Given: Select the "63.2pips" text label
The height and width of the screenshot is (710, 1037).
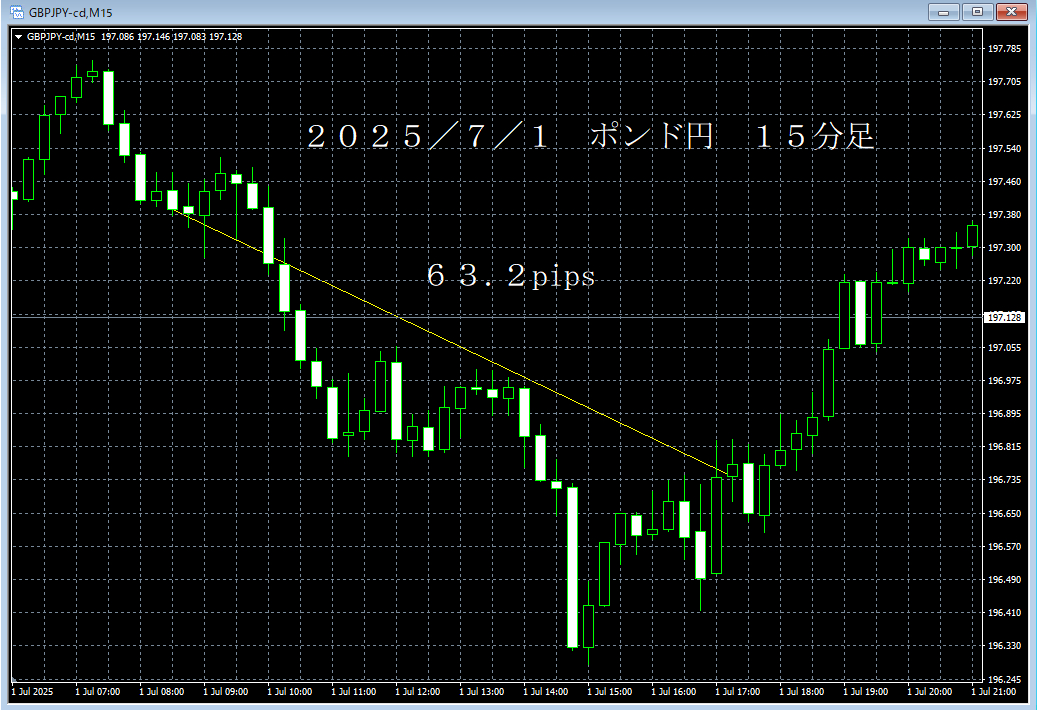Looking at the screenshot, I should pos(511,277).
